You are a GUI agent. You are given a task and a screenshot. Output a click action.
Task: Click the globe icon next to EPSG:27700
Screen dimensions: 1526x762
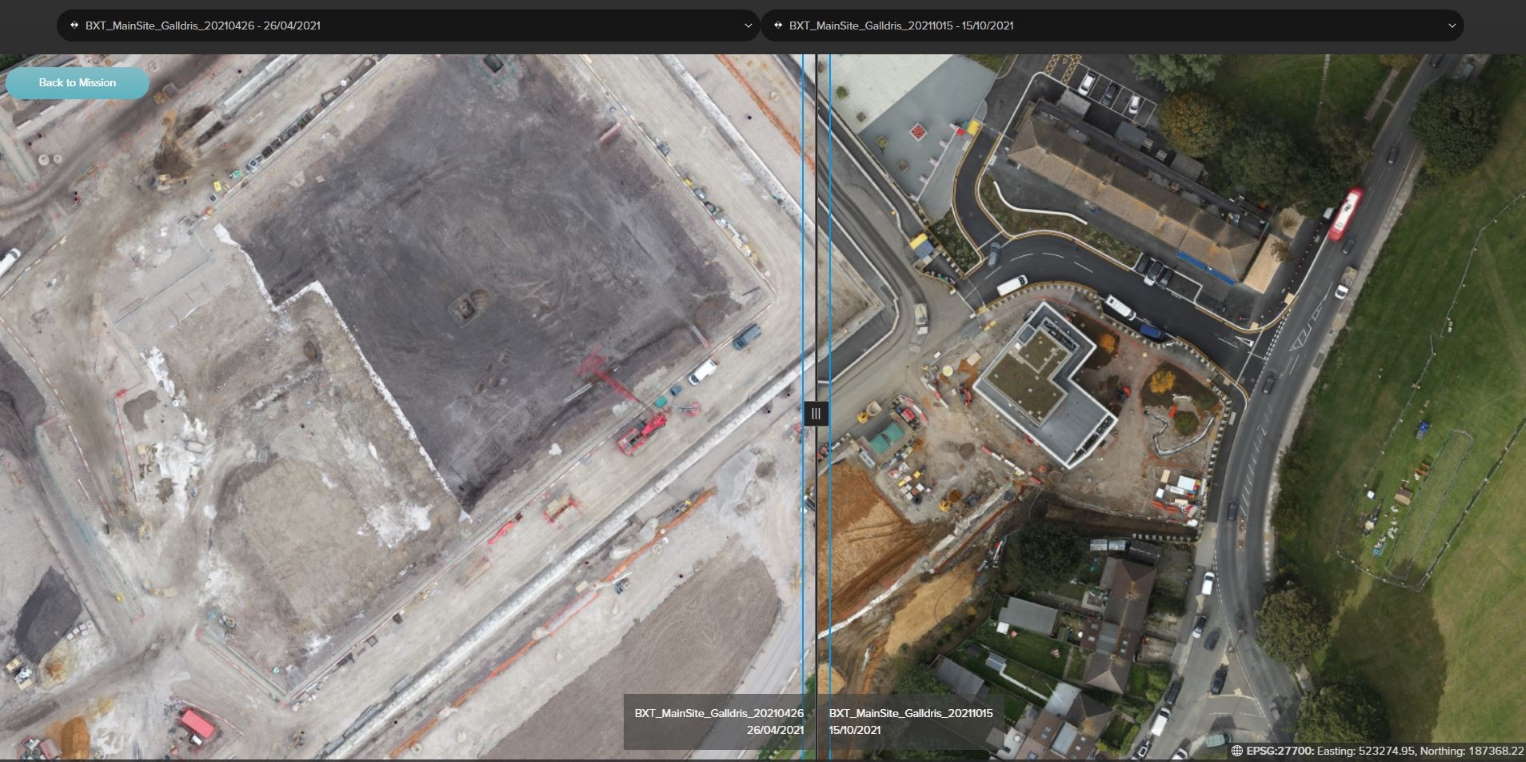[1237, 751]
